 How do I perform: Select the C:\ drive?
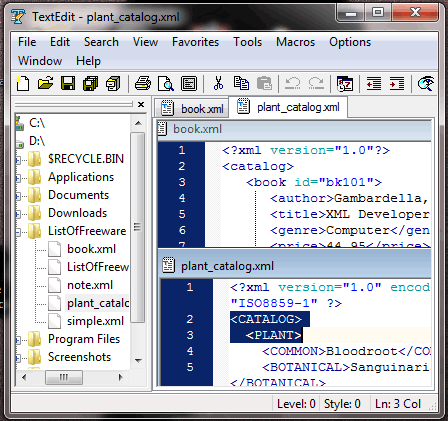37,123
